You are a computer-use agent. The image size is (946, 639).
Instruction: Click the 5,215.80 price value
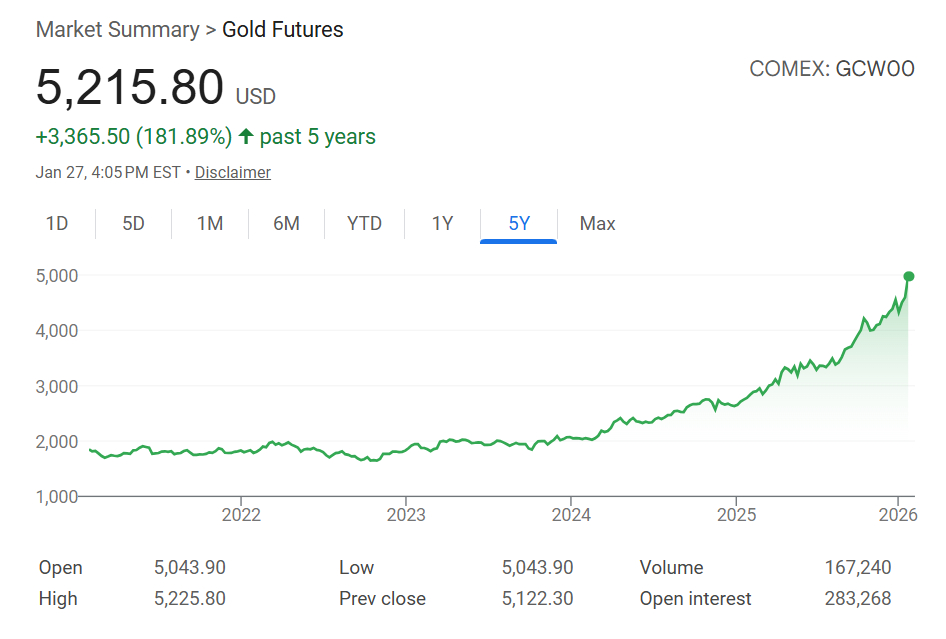130,87
